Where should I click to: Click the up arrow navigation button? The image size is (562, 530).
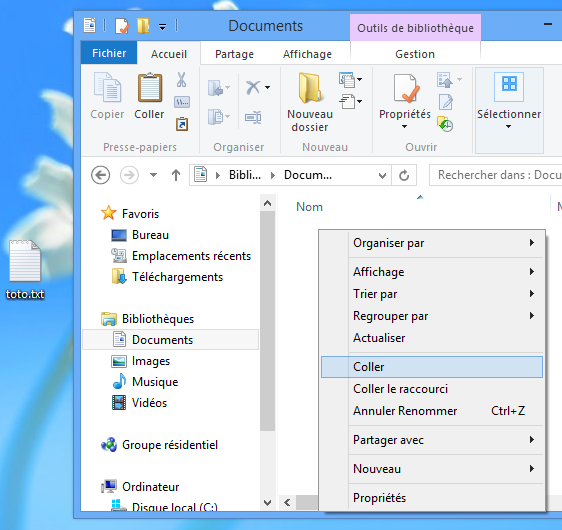point(176,175)
